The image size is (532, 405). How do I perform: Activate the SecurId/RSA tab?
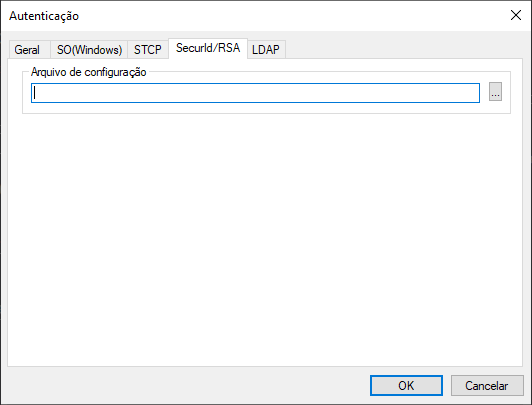[208, 48]
